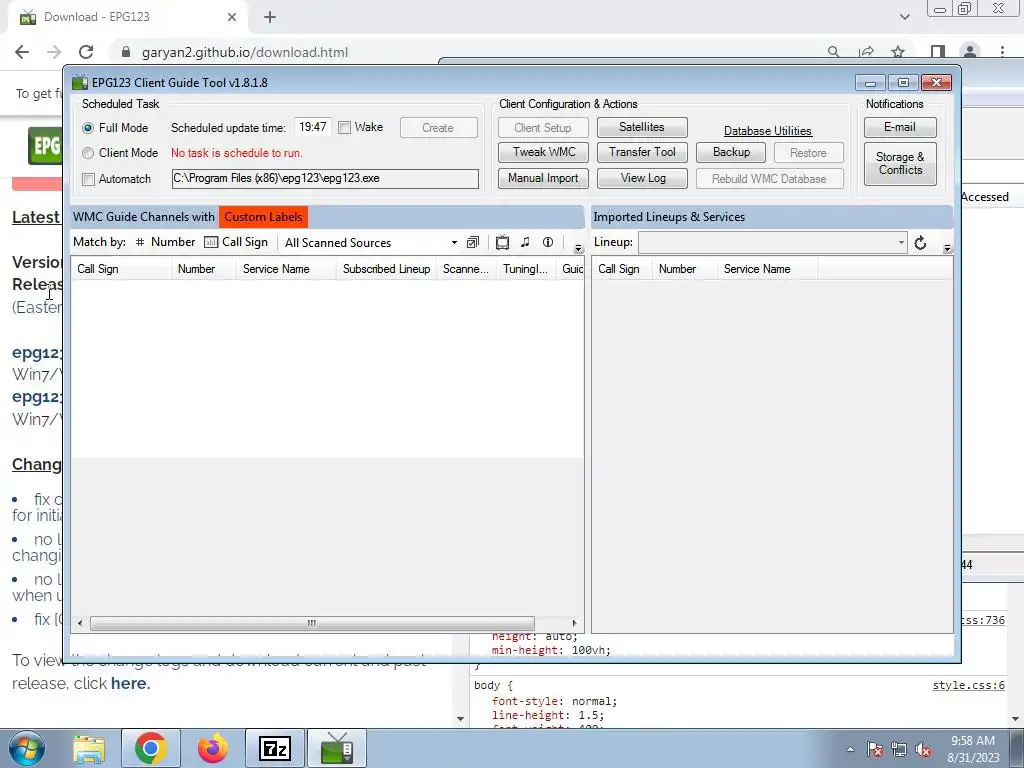Open Chrome profile avatar
This screenshot has height=768, width=1024.
pyautogui.click(x=970, y=52)
